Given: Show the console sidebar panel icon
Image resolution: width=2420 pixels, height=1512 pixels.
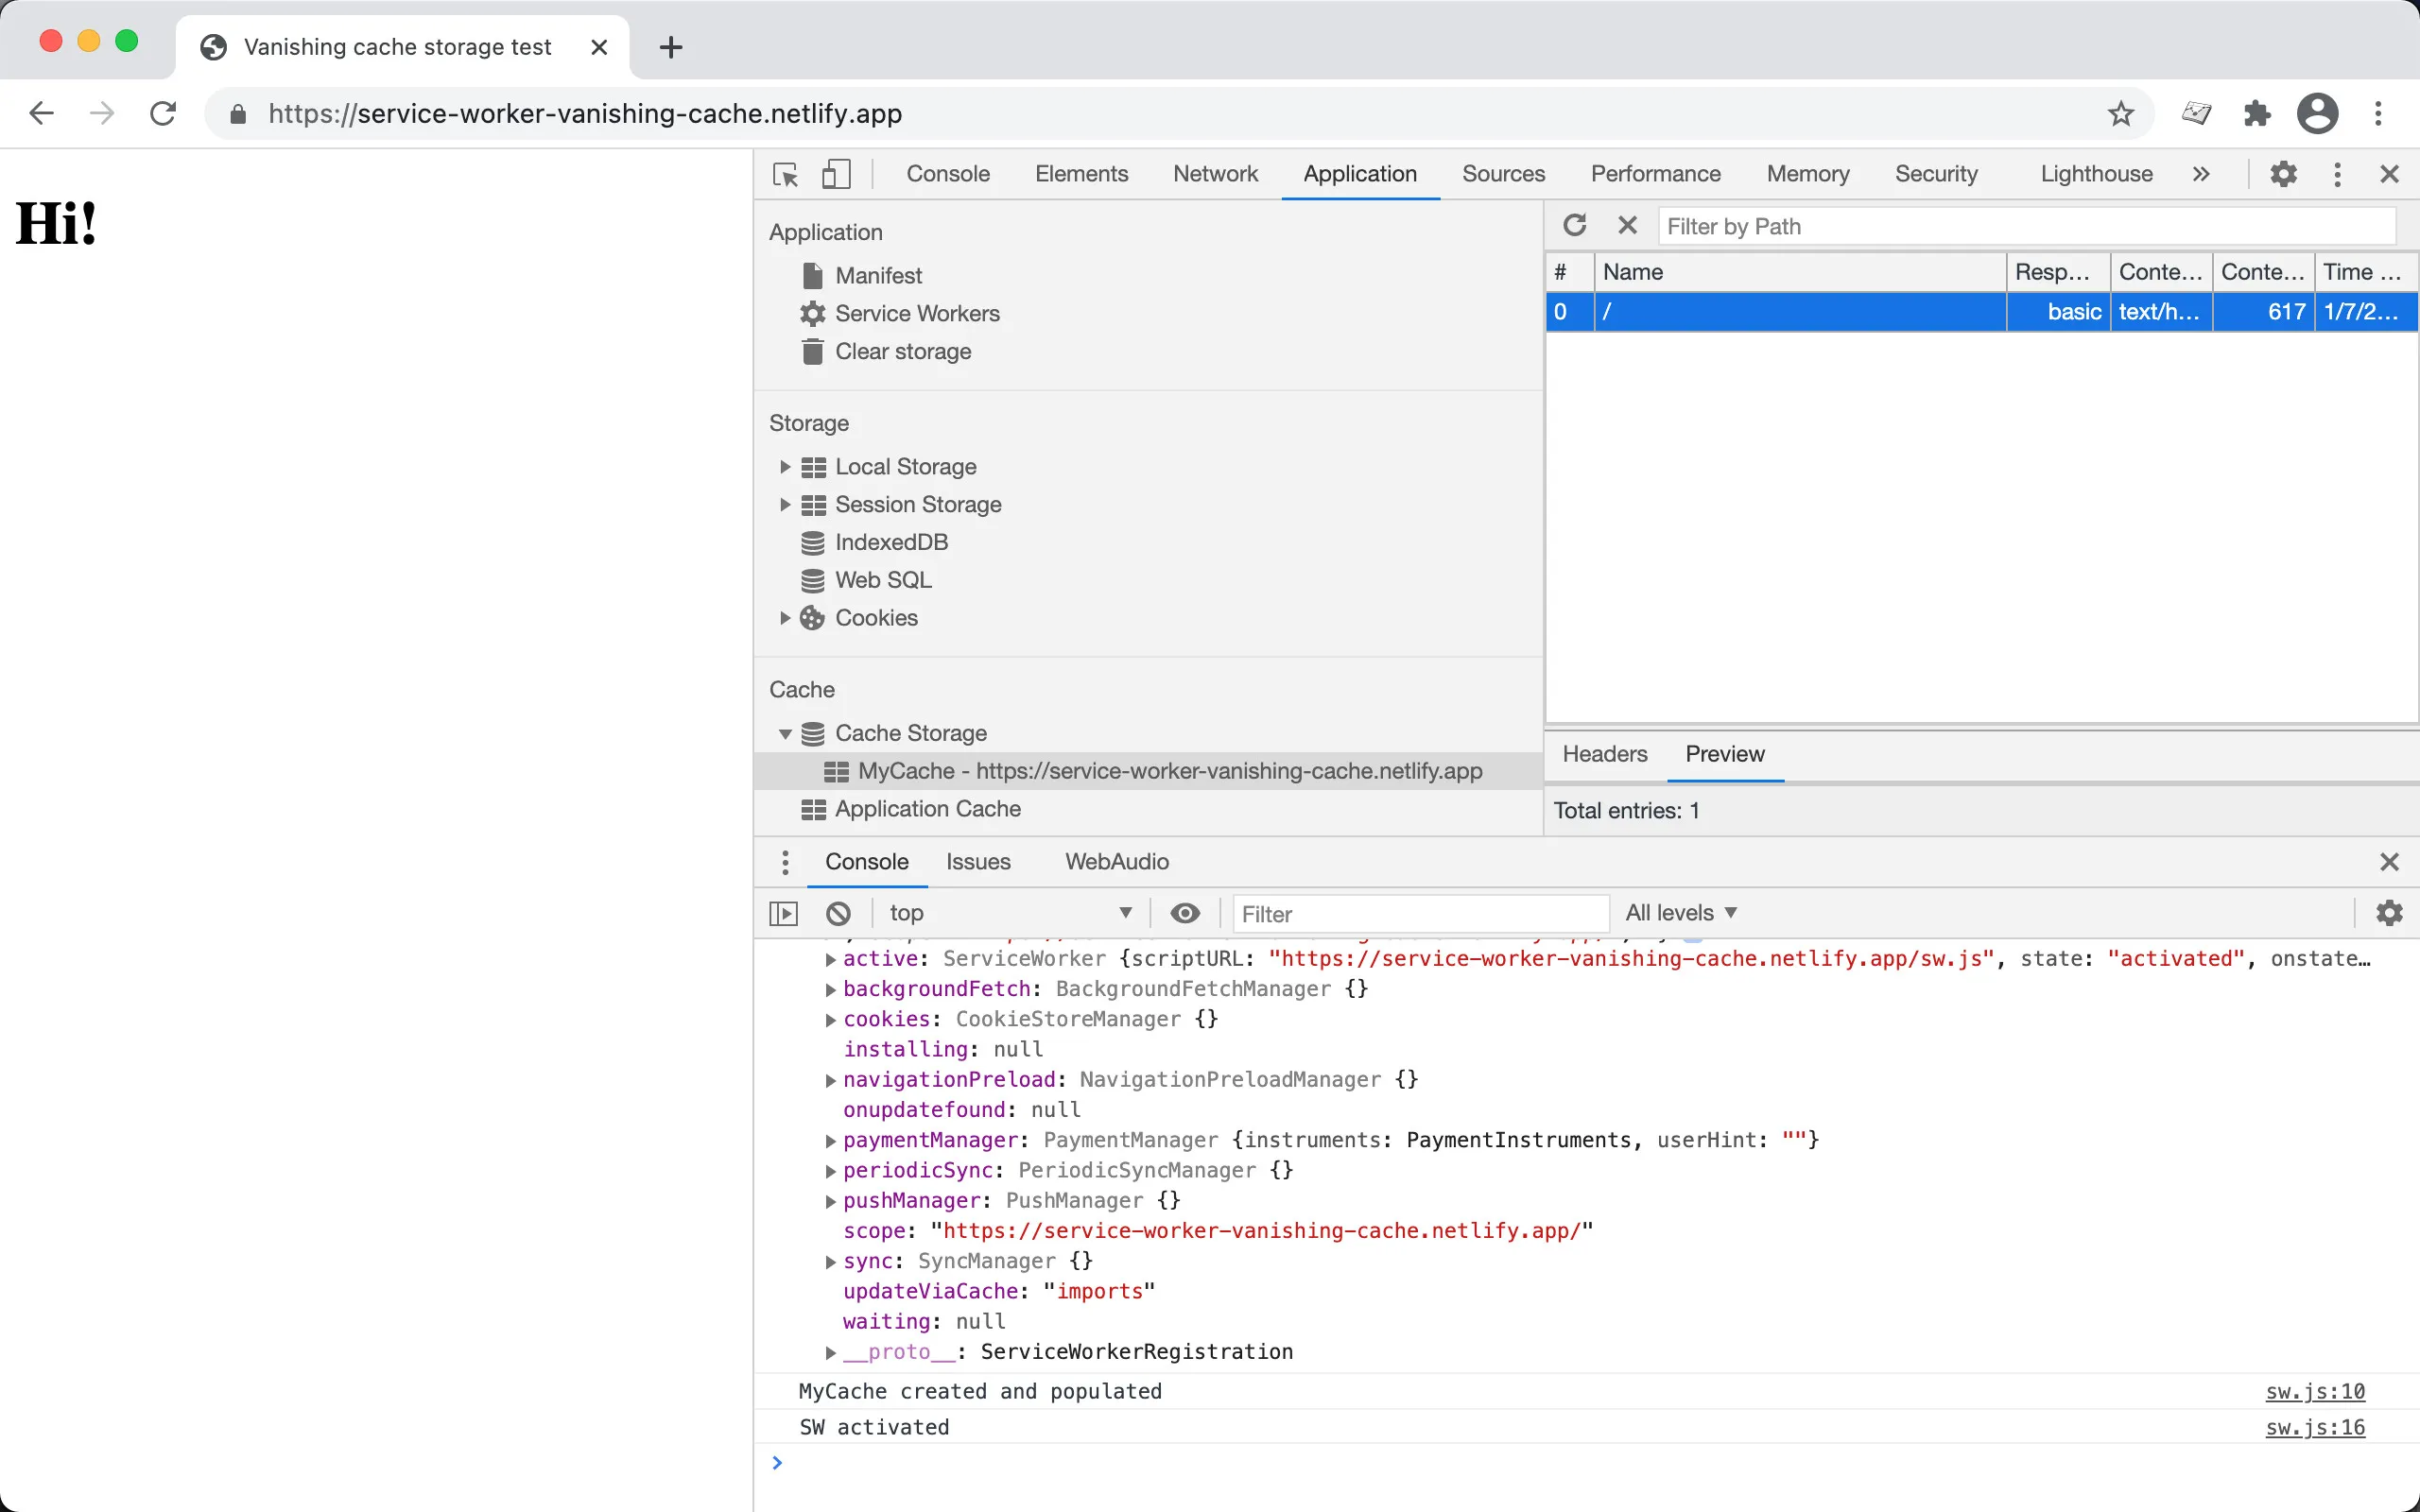Looking at the screenshot, I should click(784, 913).
